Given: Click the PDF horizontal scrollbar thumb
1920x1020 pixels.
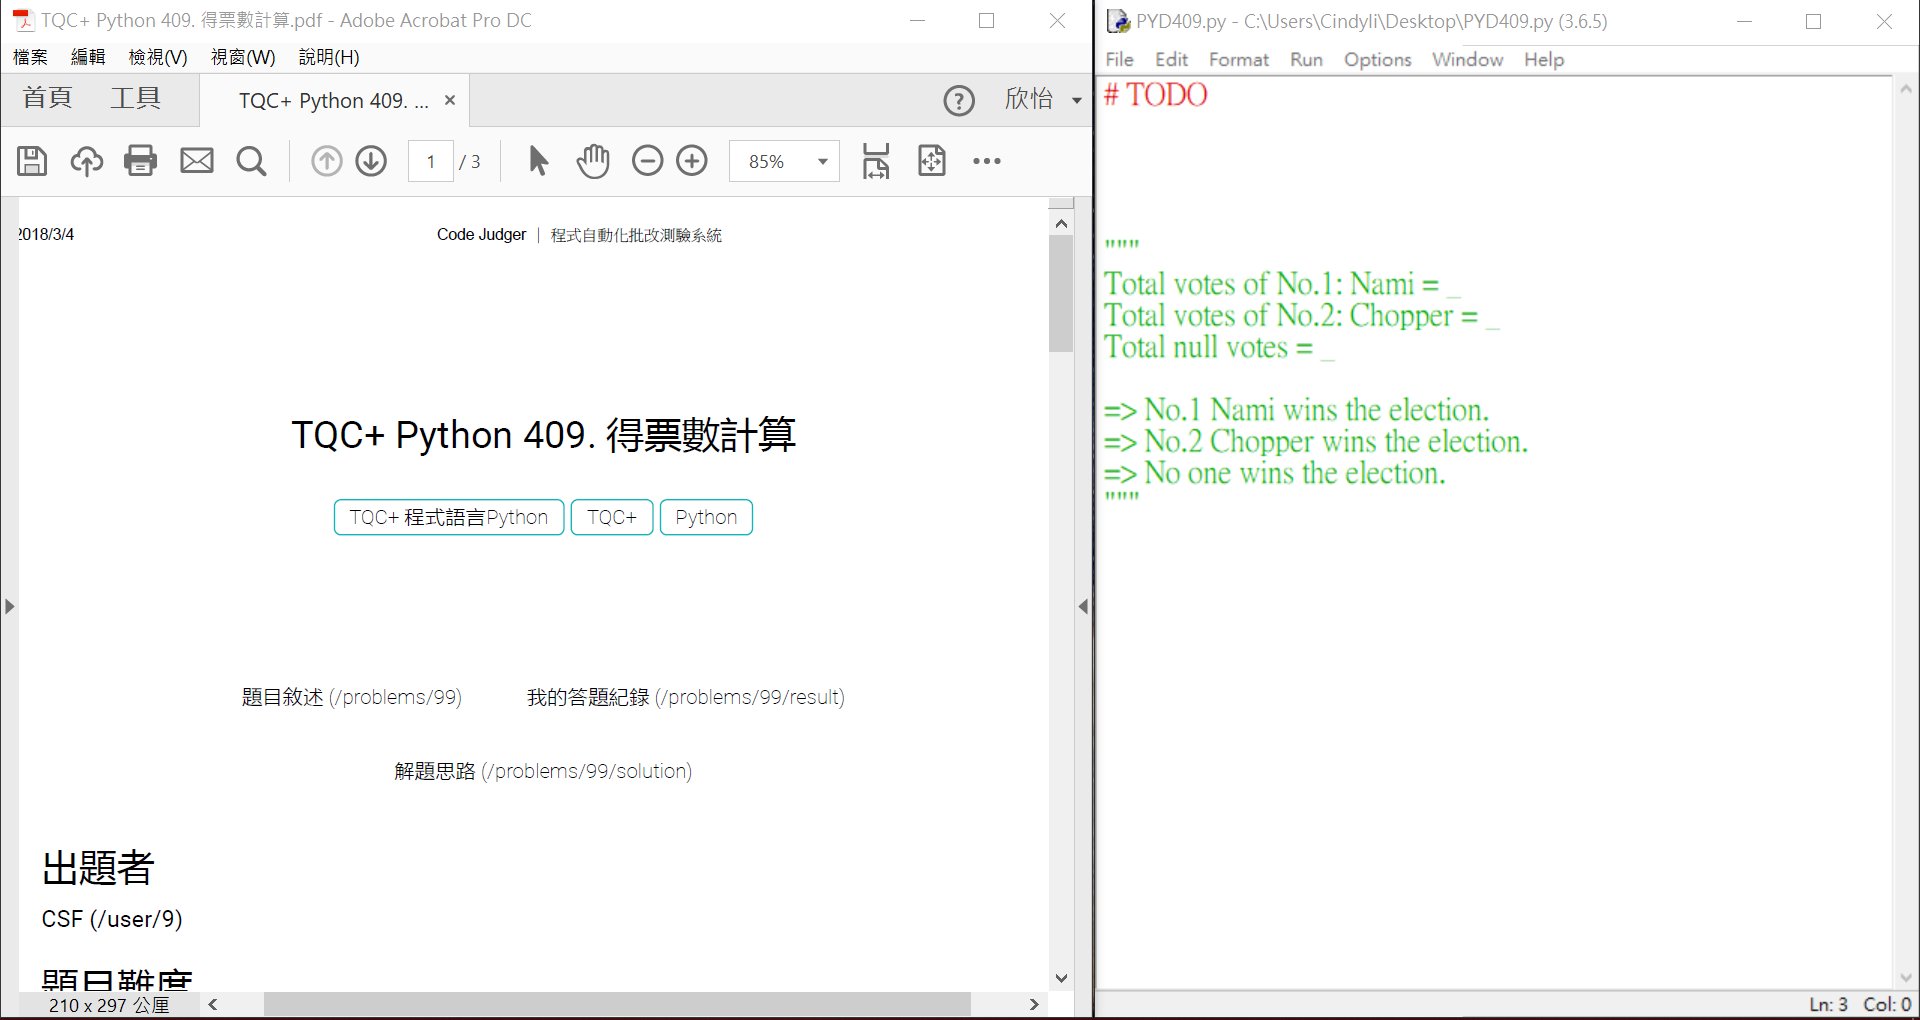Looking at the screenshot, I should click(617, 1004).
